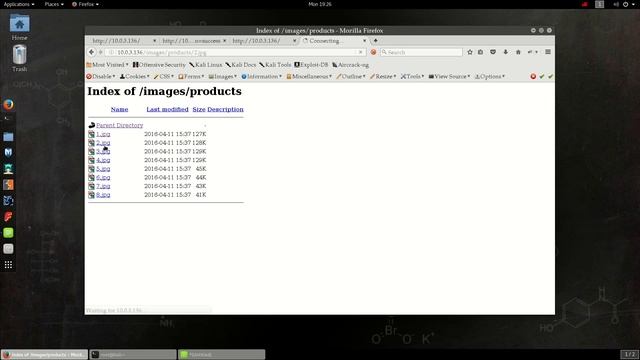This screenshot has height=360, width=640.
Task: Open the Firefox app menu in top bar
Action: pos(85,4)
